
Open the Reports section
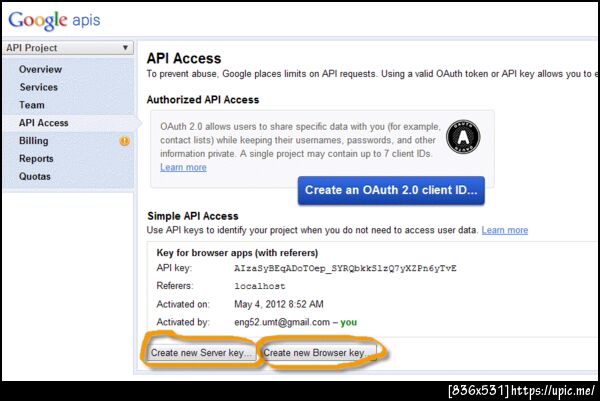coord(36,159)
